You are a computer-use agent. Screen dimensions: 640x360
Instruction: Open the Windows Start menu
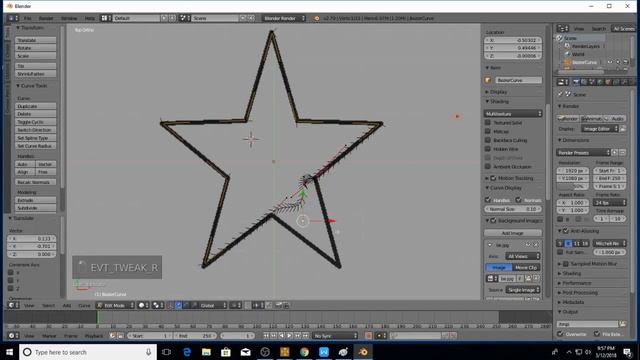(x=9, y=352)
